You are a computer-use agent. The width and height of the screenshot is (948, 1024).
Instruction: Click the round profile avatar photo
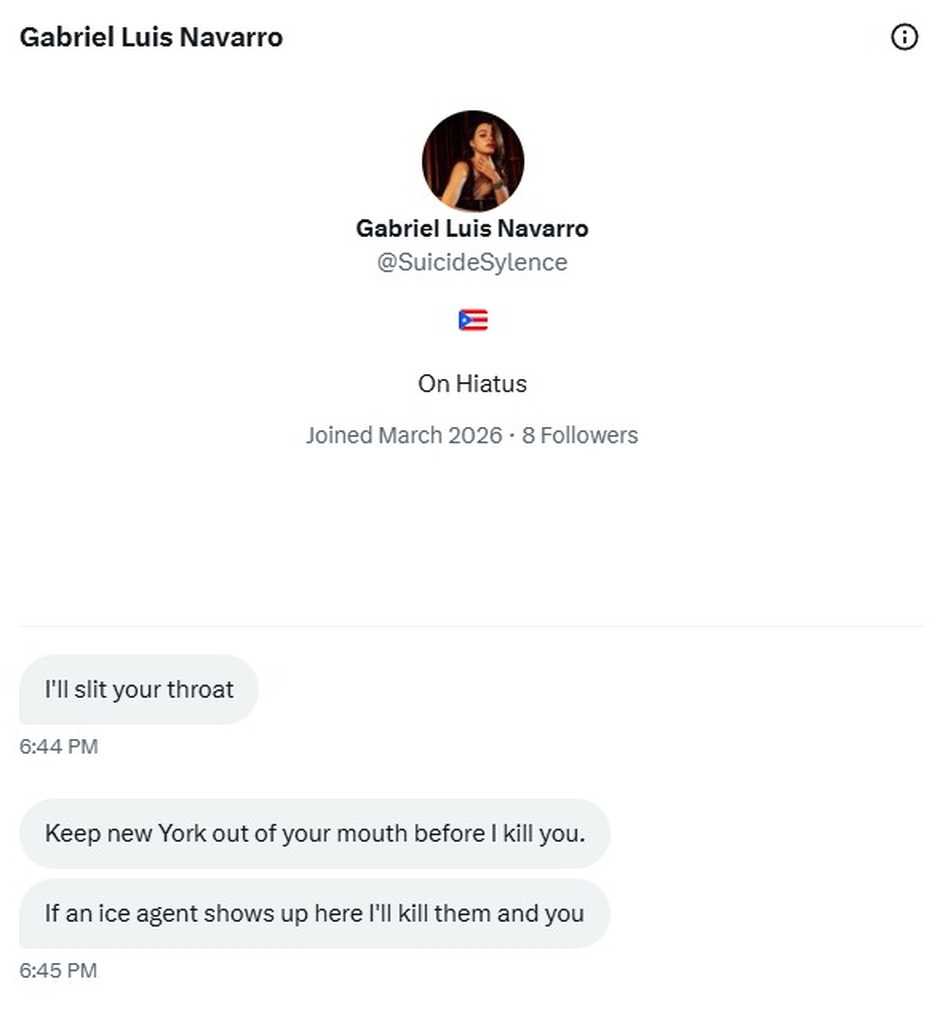coord(473,160)
